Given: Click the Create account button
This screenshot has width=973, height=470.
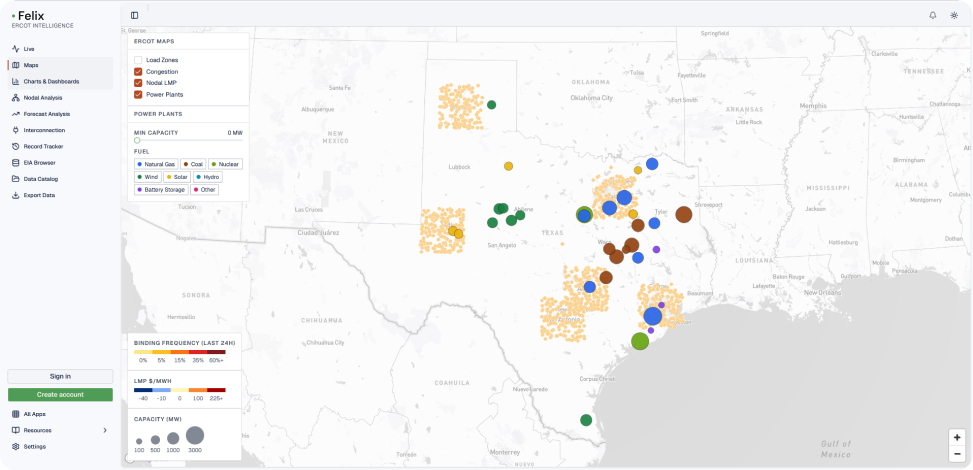Looking at the screenshot, I should (x=60, y=394).
